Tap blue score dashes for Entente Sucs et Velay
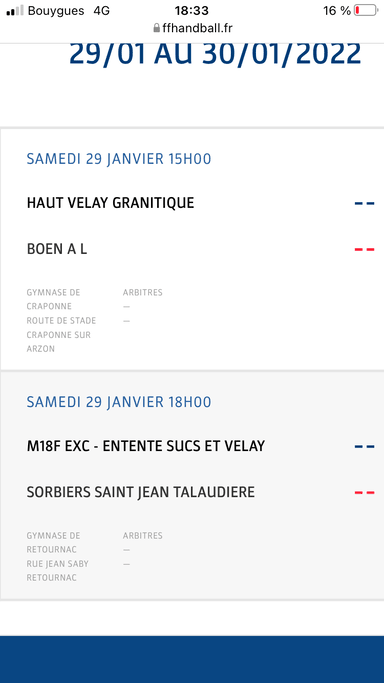Image resolution: width=384 pixels, height=683 pixels. click(364, 446)
